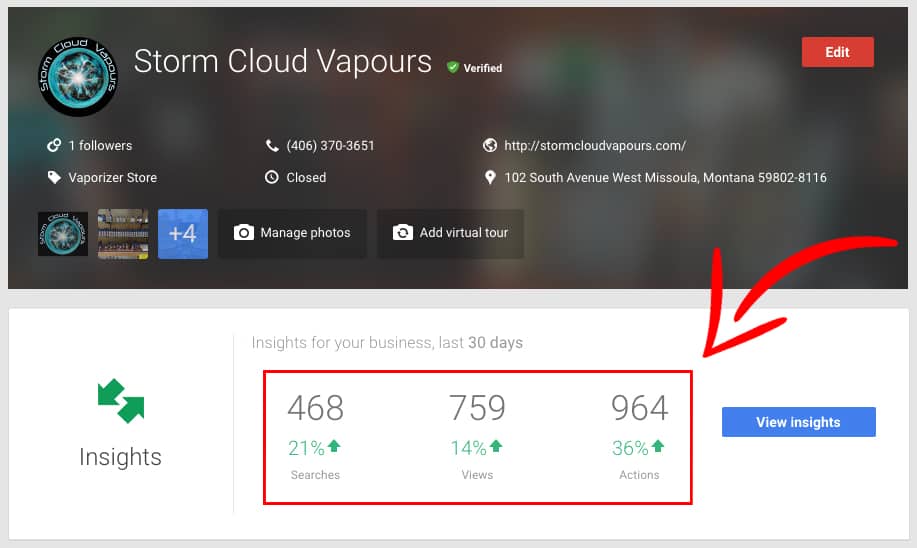Select Add virtual tour
The width and height of the screenshot is (917, 548).
[450, 233]
